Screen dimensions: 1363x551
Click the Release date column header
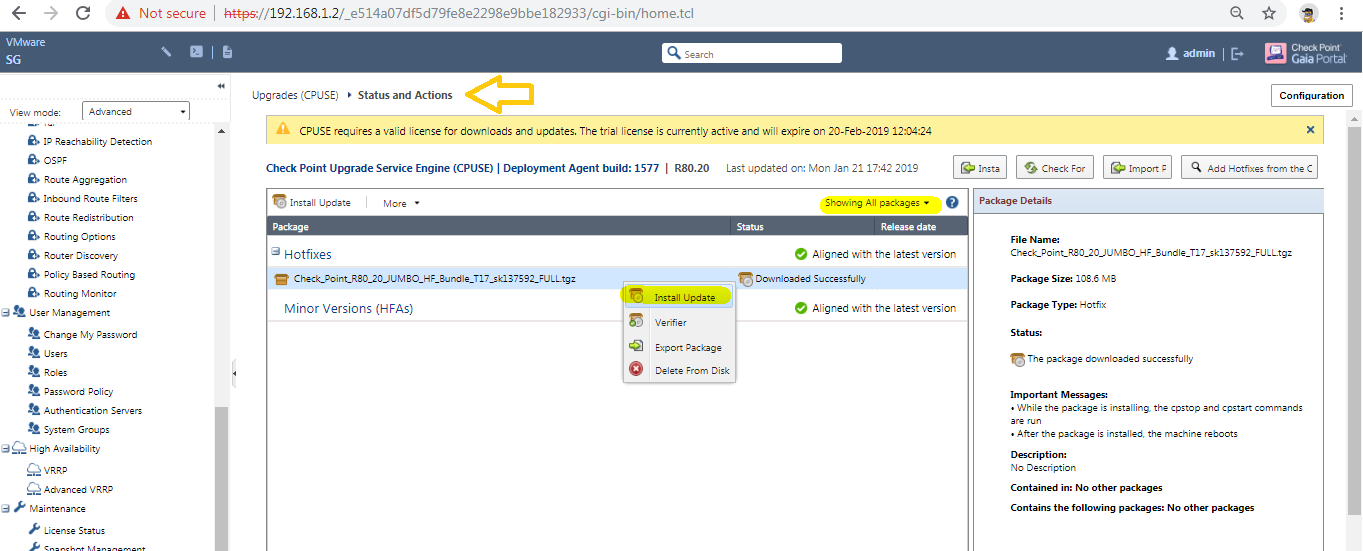click(x=921, y=227)
